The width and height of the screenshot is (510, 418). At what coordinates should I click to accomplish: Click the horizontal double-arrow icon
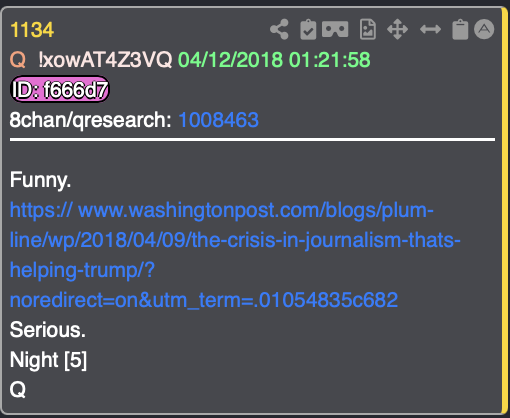430,29
